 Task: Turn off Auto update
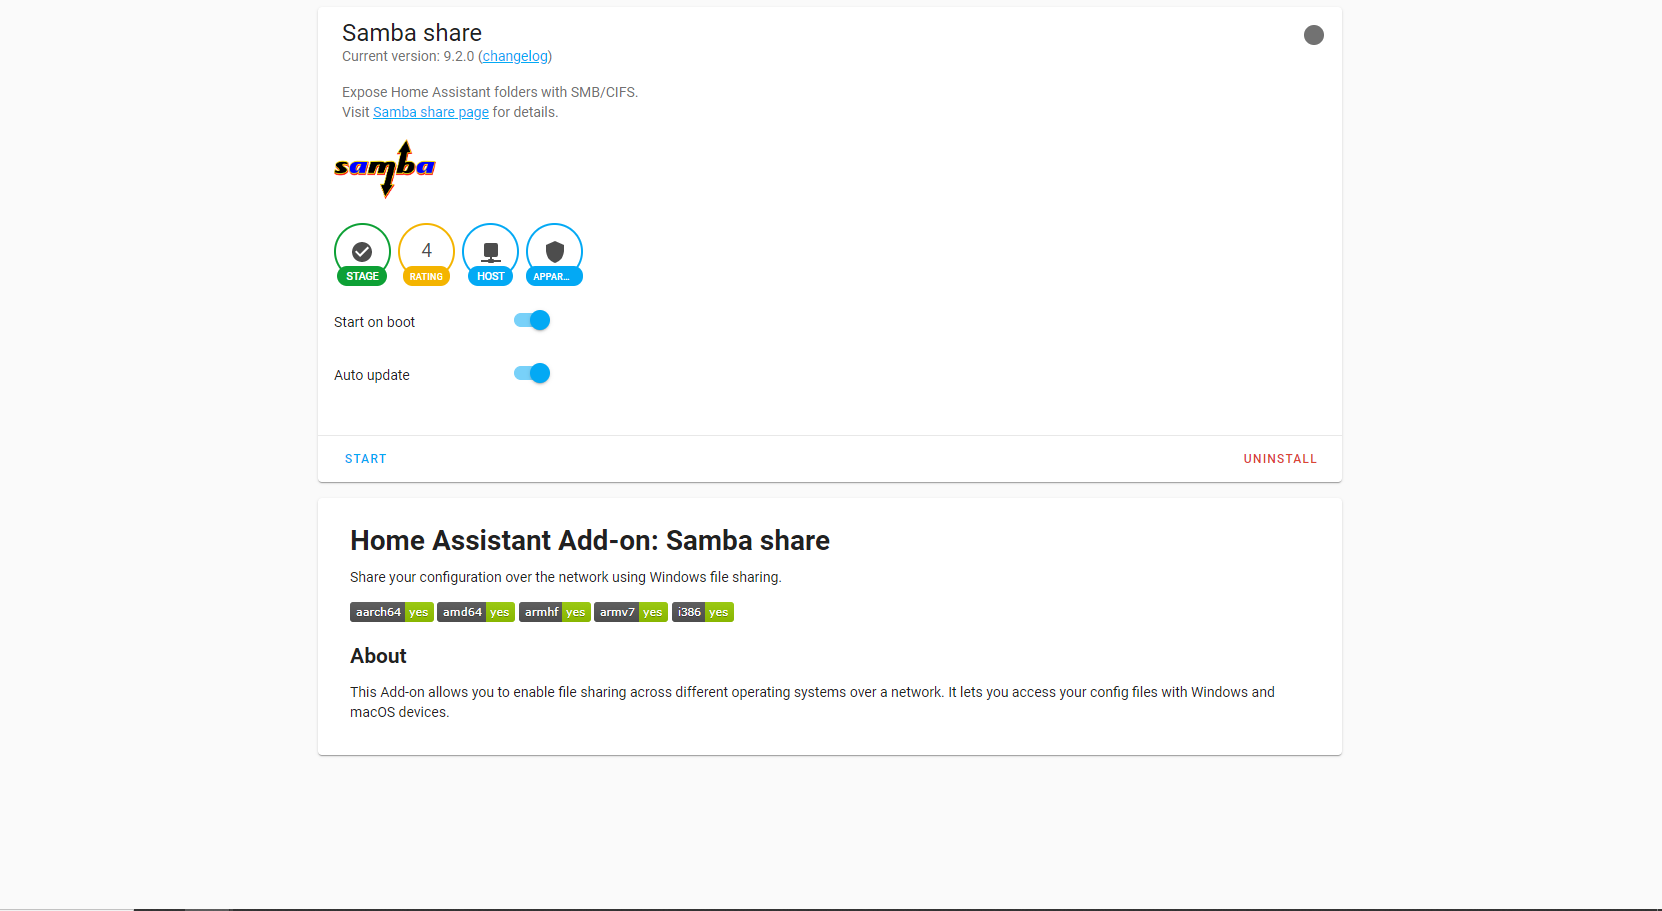(531, 373)
